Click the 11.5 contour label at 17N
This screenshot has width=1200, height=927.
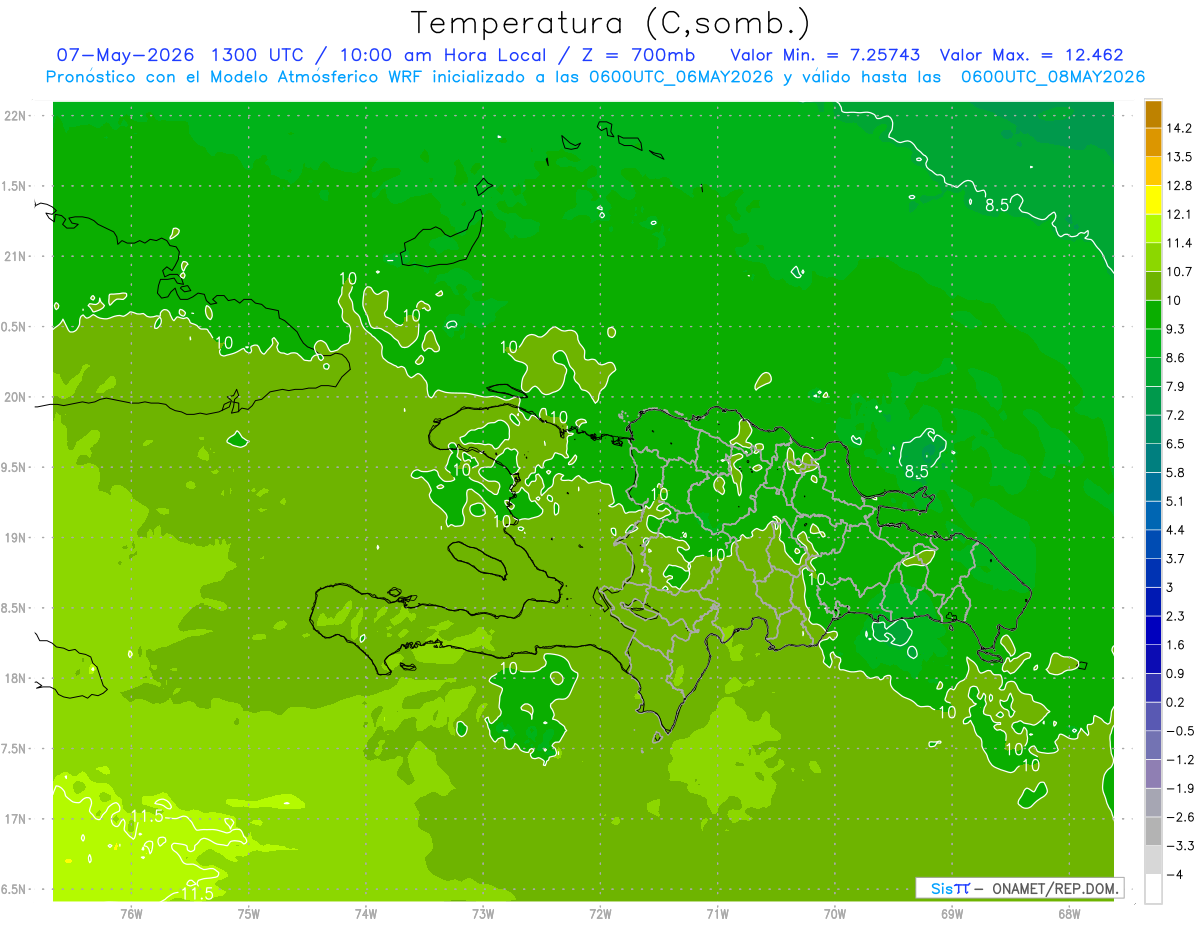[147, 817]
